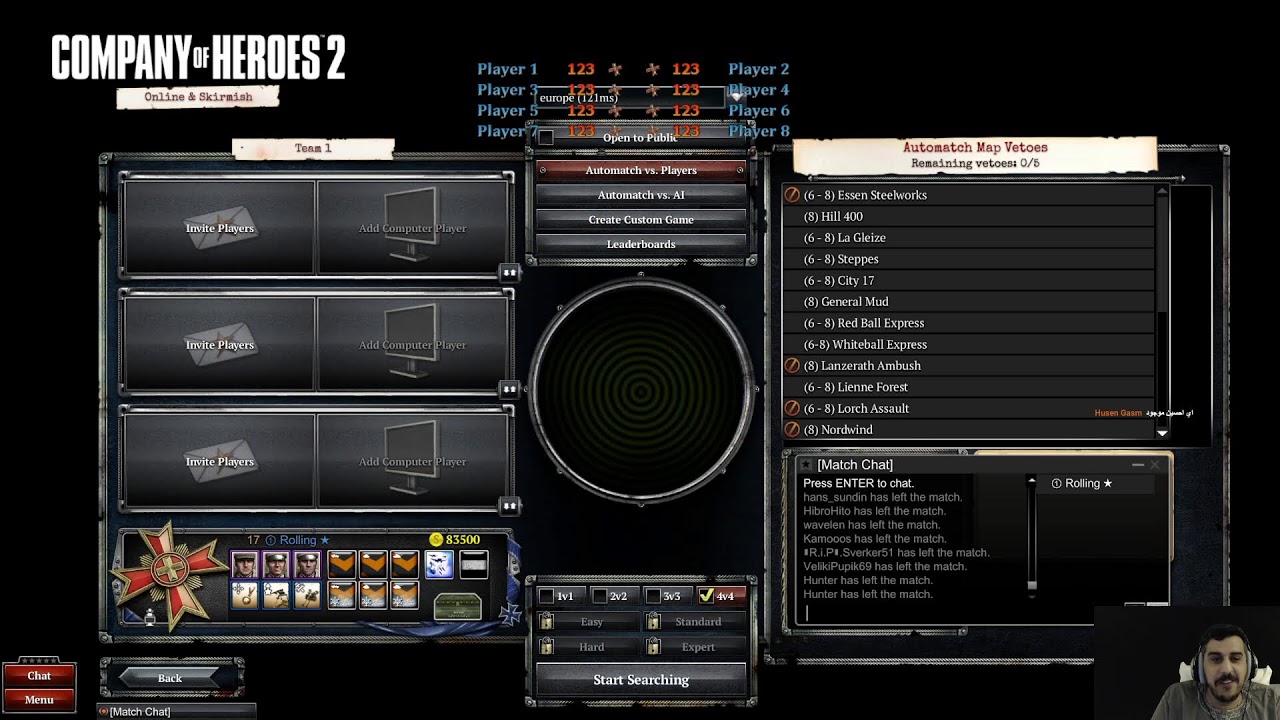Enable the 1v1 match size checkbox
The image size is (1280, 720).
click(x=546, y=596)
